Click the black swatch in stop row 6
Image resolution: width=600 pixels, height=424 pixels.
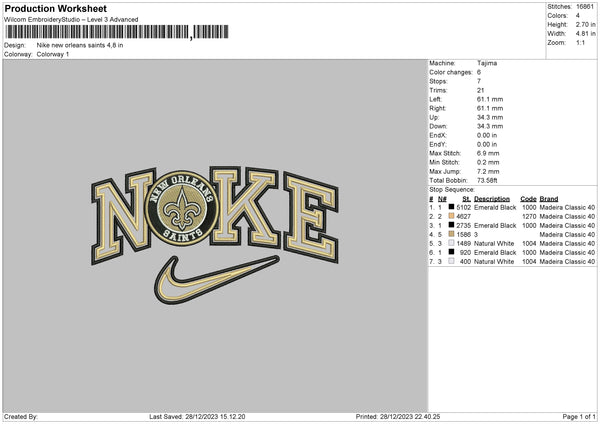[452, 252]
